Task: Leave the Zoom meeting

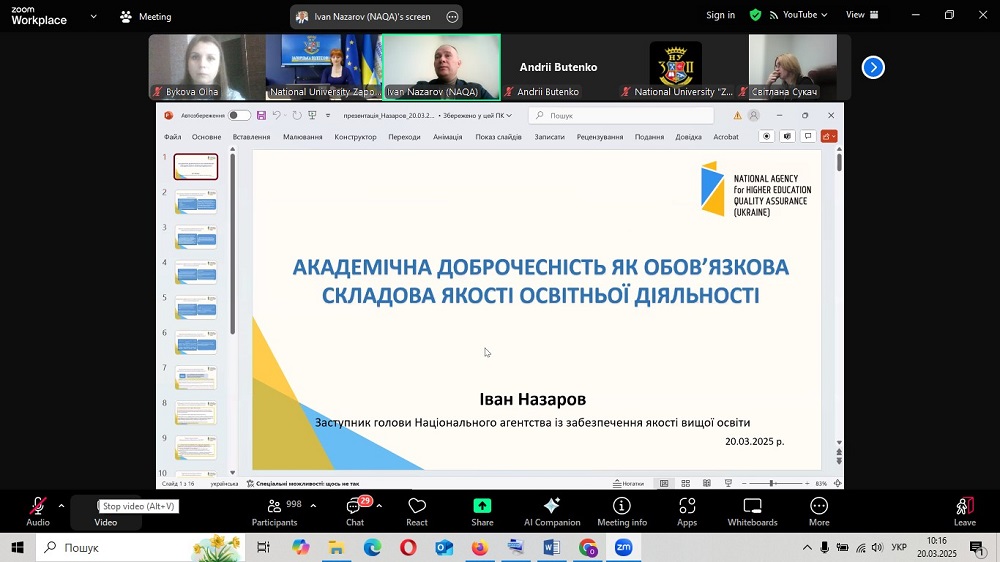Action: [x=964, y=510]
